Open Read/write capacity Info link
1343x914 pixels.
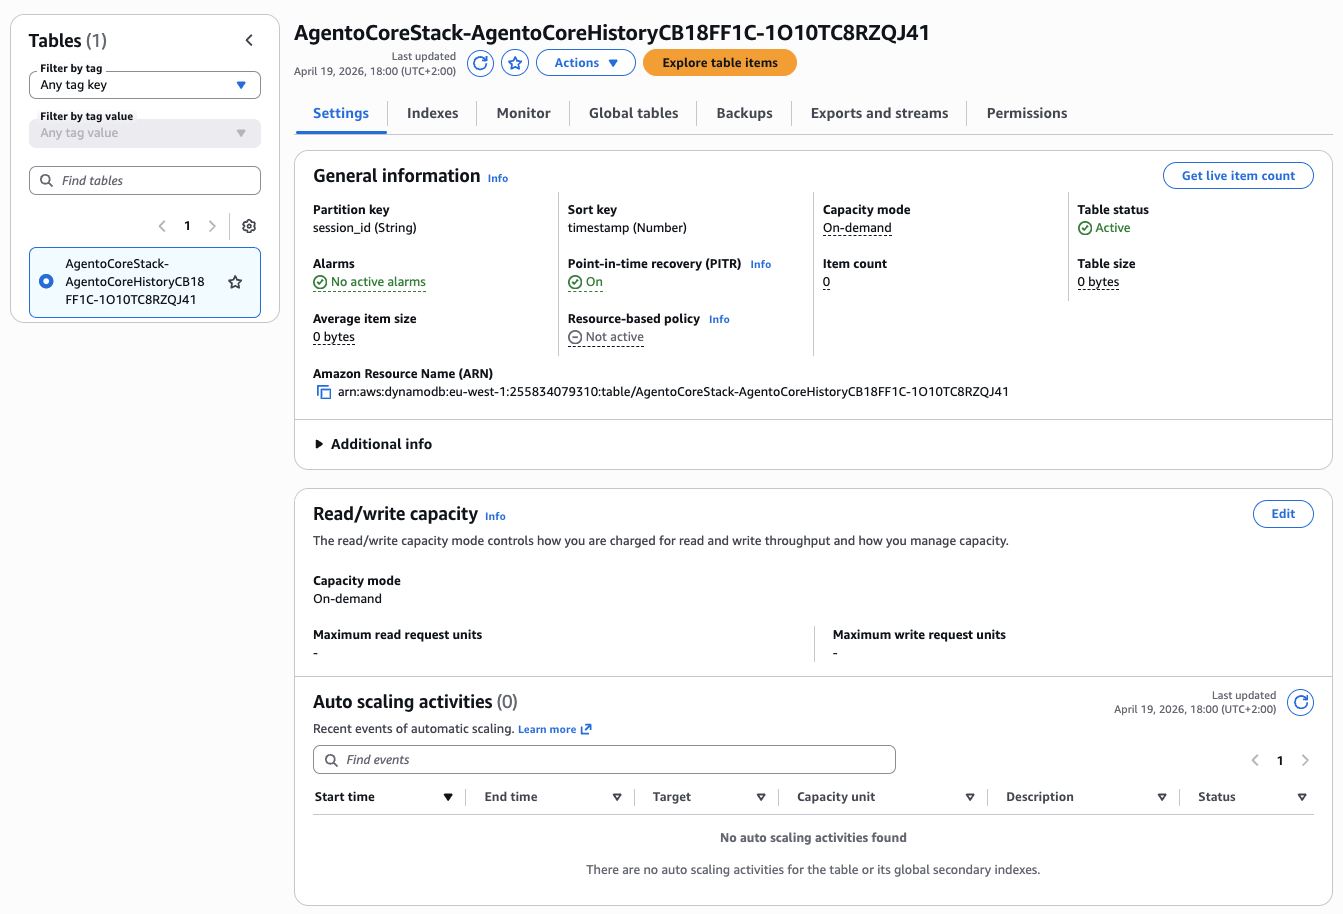495,517
